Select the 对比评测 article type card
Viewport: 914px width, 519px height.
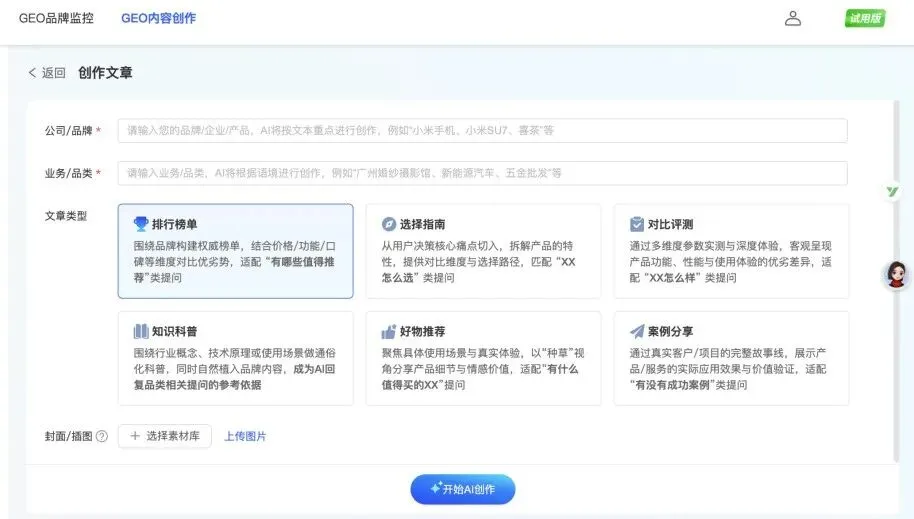(731, 251)
